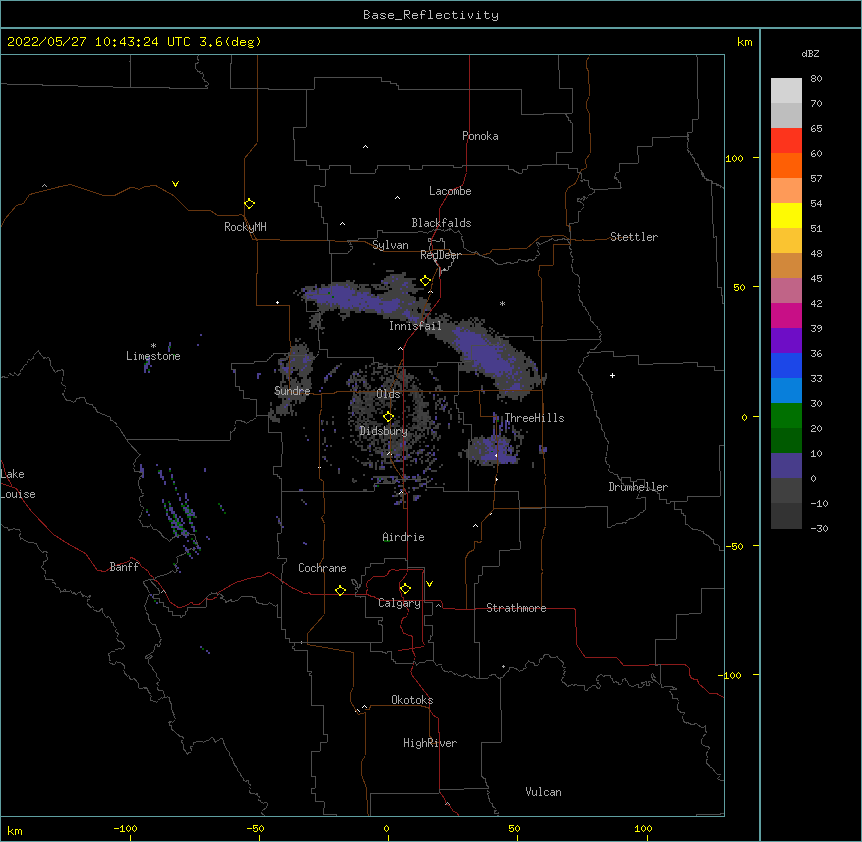Screen dimensions: 862x842
Task: Click the asterisk marker east of Innisfail
Action: 502,303
